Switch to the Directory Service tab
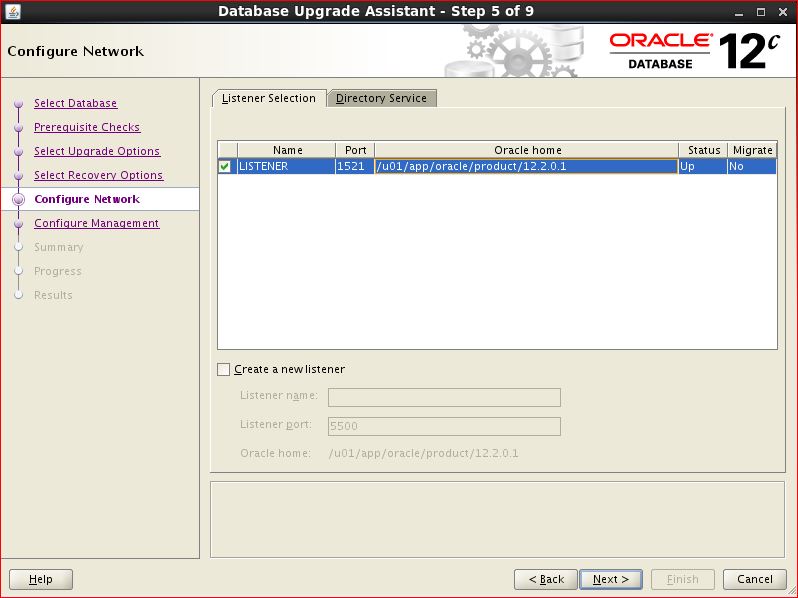 pos(381,98)
